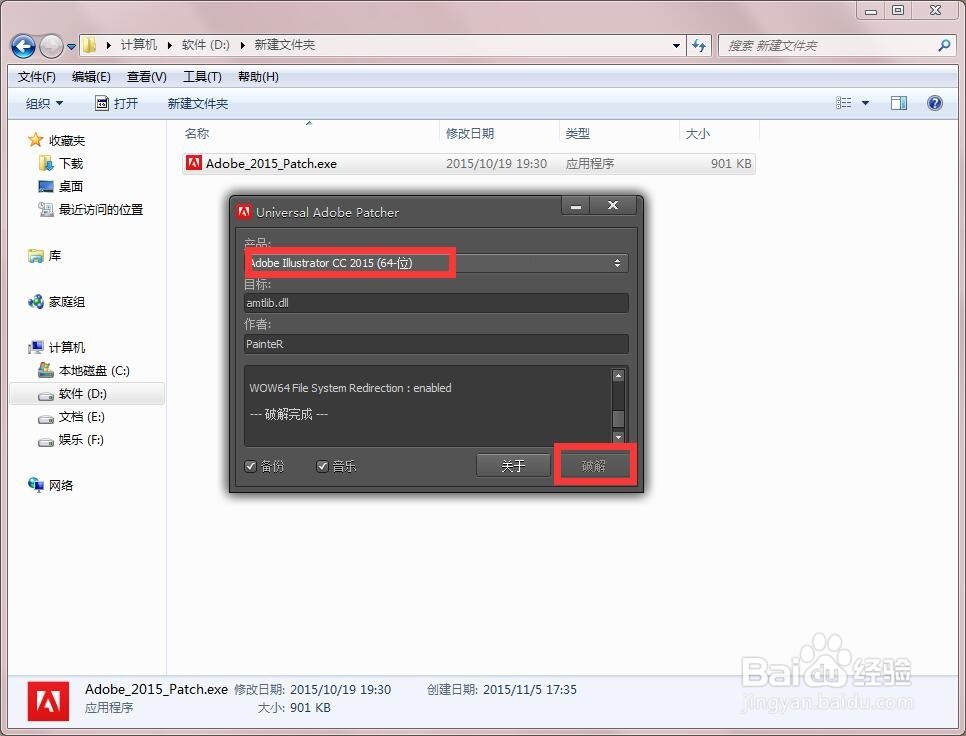Image resolution: width=966 pixels, height=736 pixels.
Task: Toggle the 备份 checkbox in the patcher
Action: (251, 466)
